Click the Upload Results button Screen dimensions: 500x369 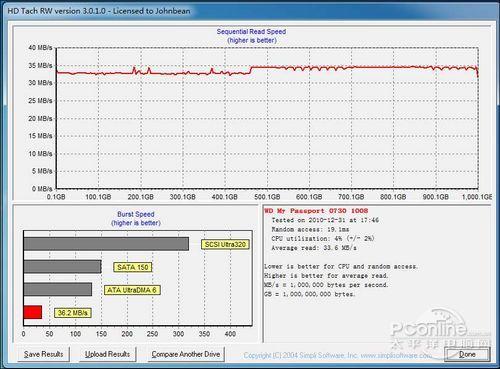point(107,354)
